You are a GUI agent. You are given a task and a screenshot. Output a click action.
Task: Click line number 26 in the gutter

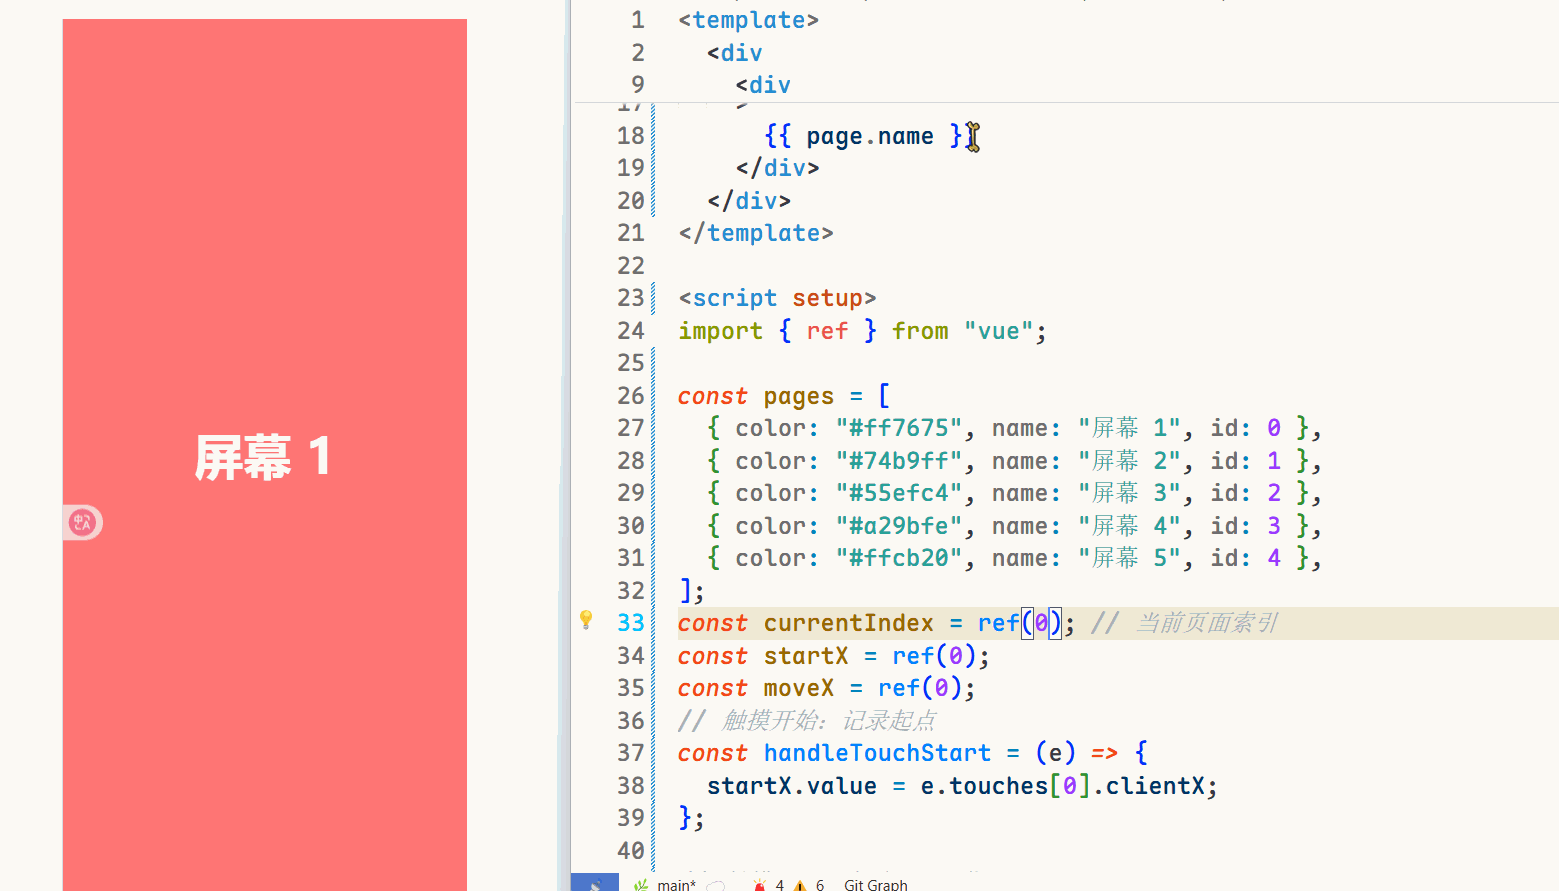pyautogui.click(x=630, y=396)
